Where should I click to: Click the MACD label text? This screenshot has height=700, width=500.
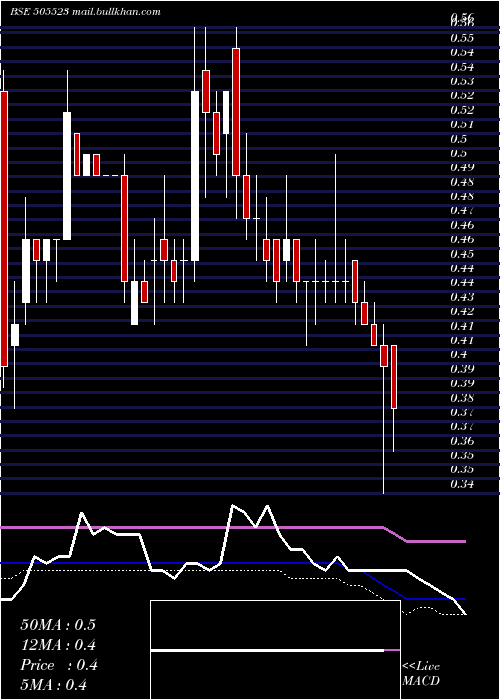[421, 681]
